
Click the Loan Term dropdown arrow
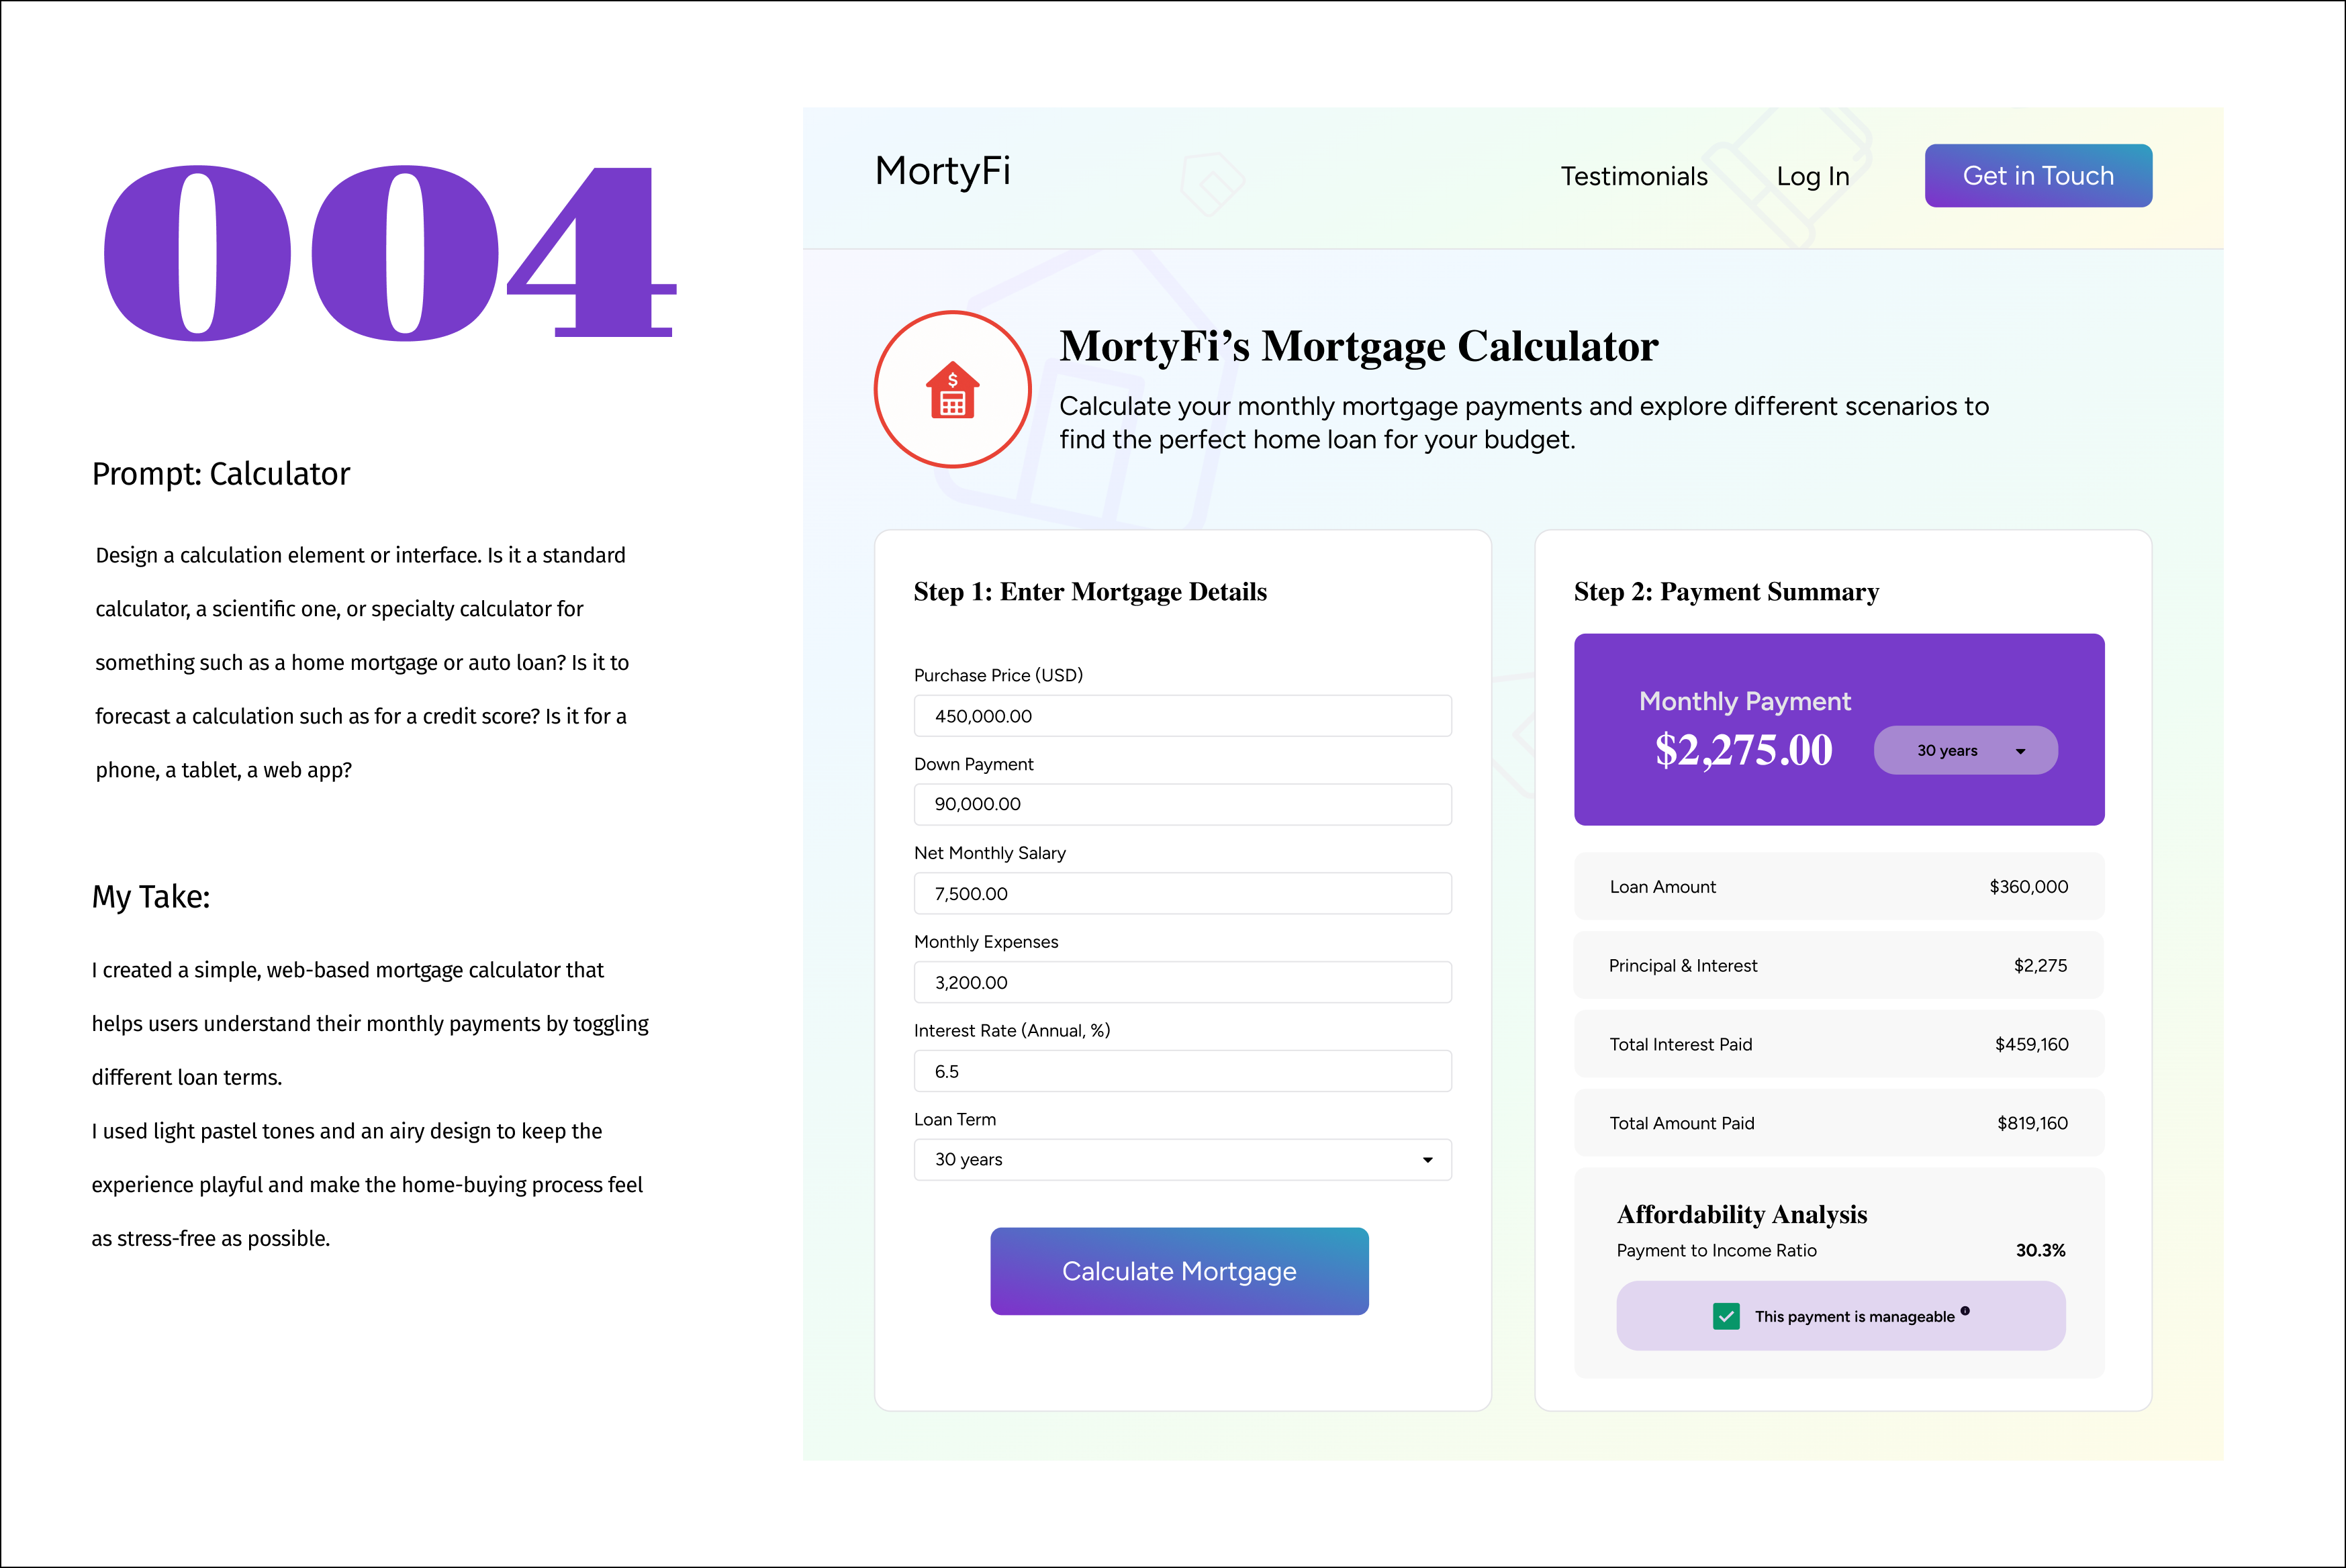(1427, 1160)
